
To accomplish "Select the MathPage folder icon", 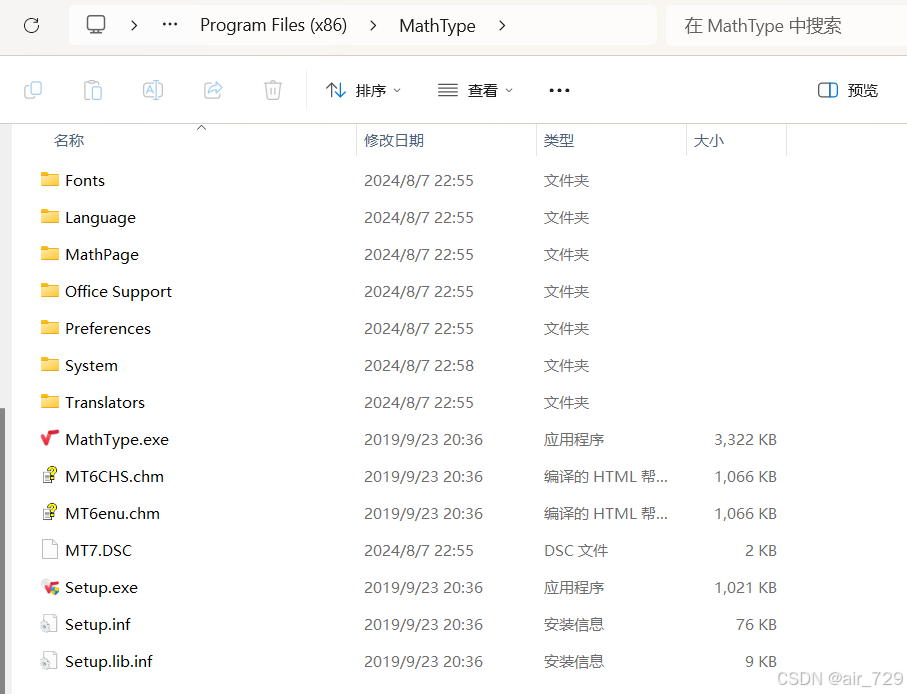I will pyautogui.click(x=50, y=253).
